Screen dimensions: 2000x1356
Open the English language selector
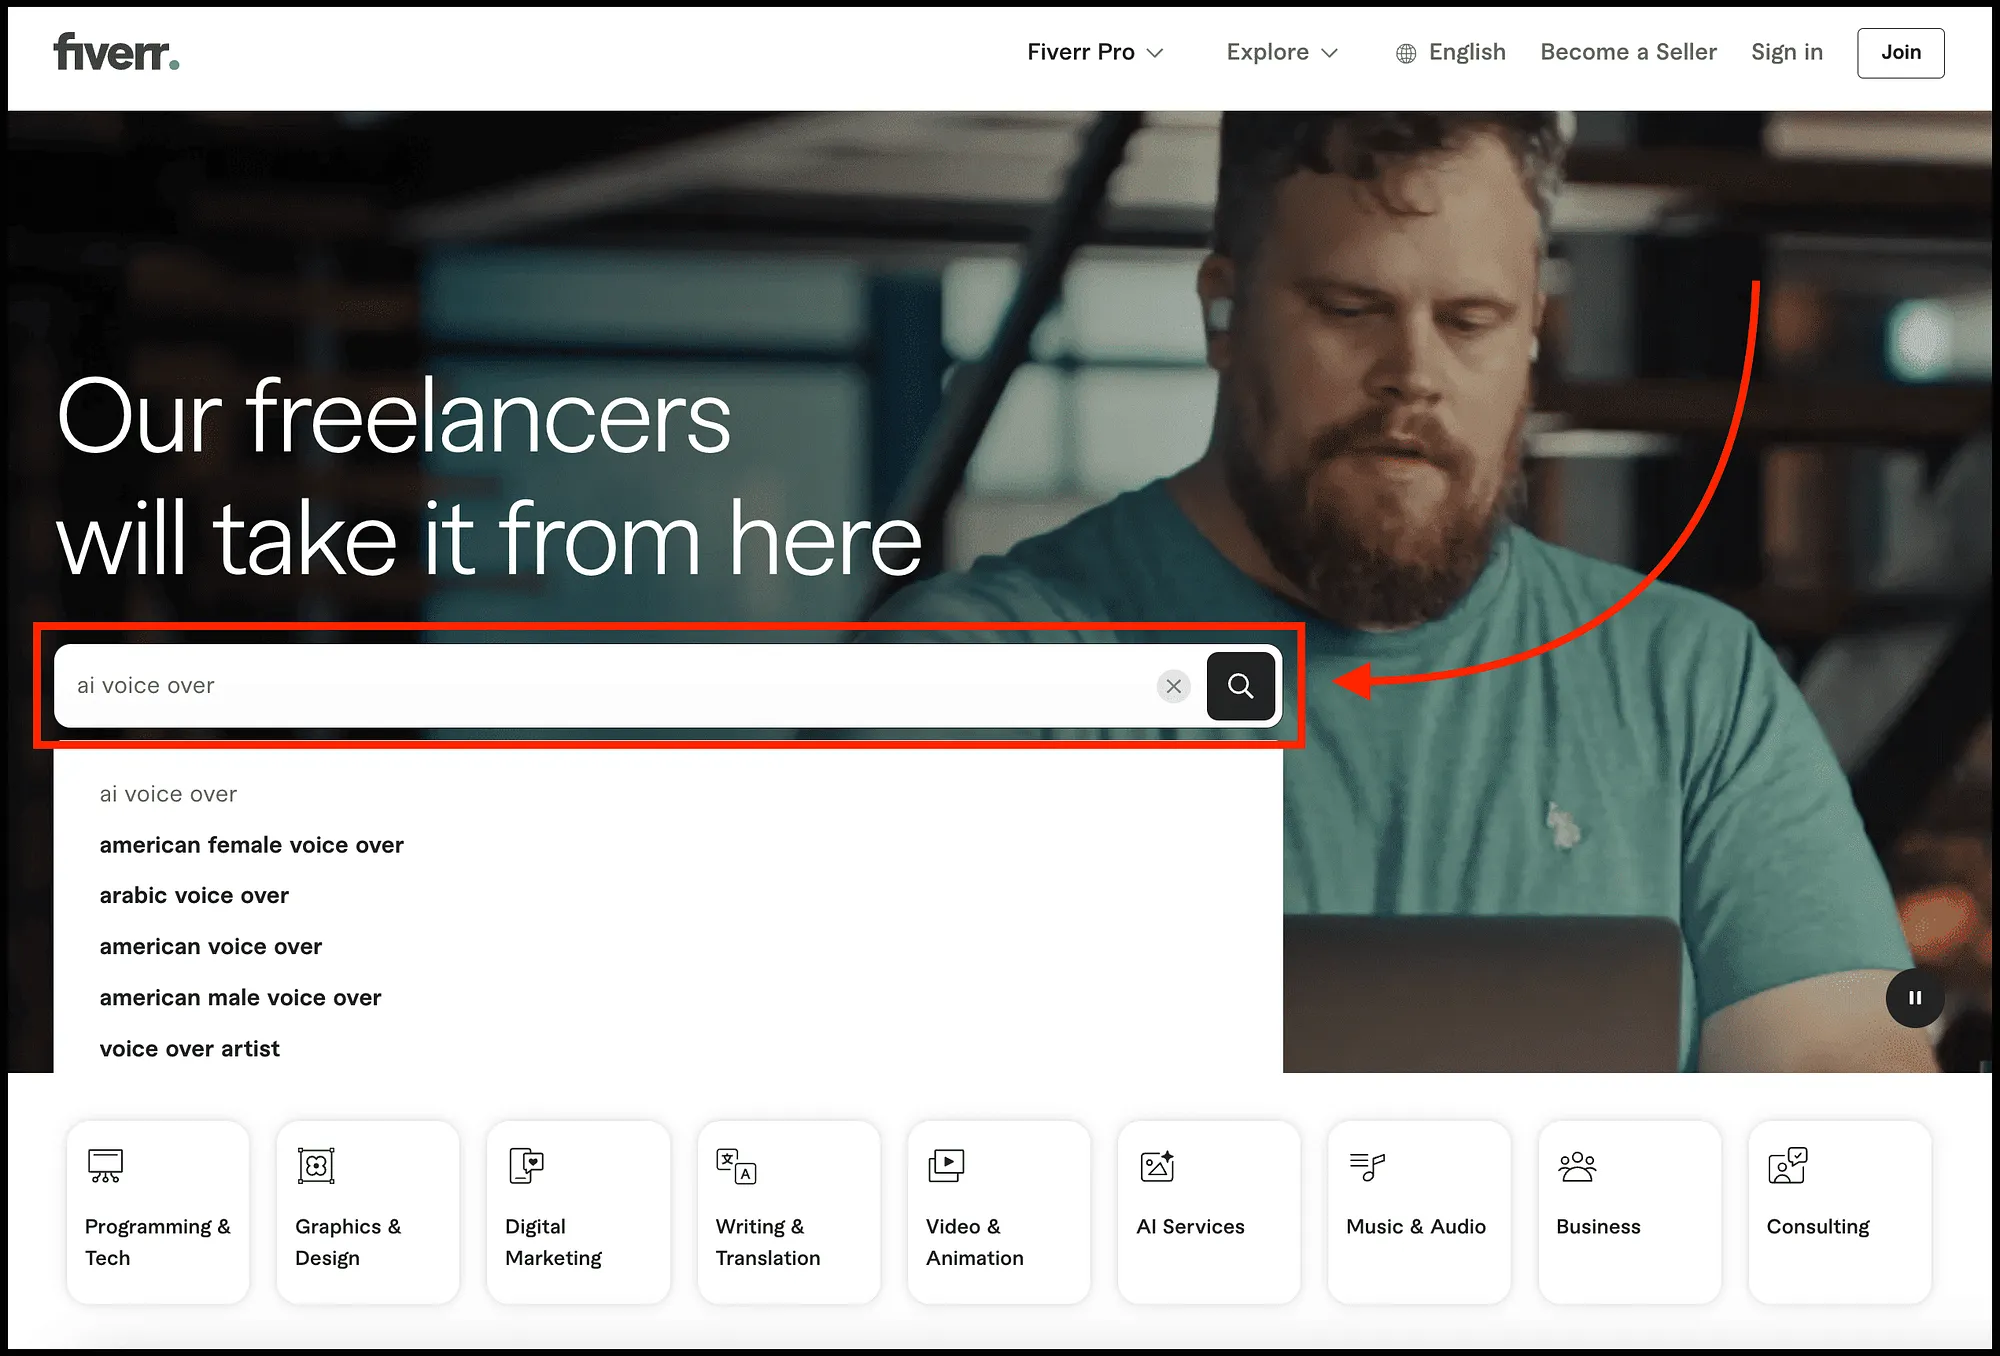1450,52
